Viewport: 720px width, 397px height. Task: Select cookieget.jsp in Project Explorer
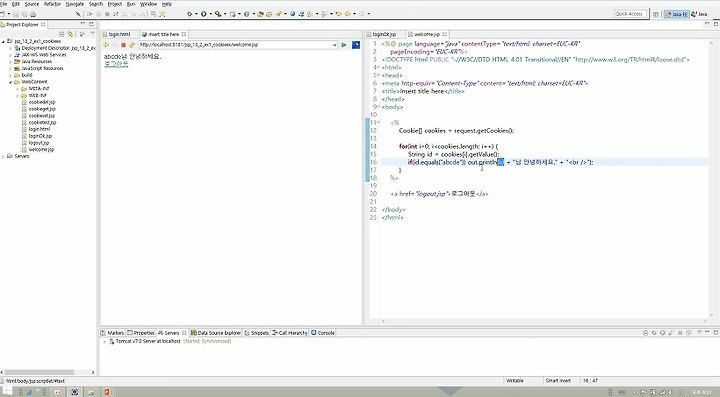(x=41, y=109)
